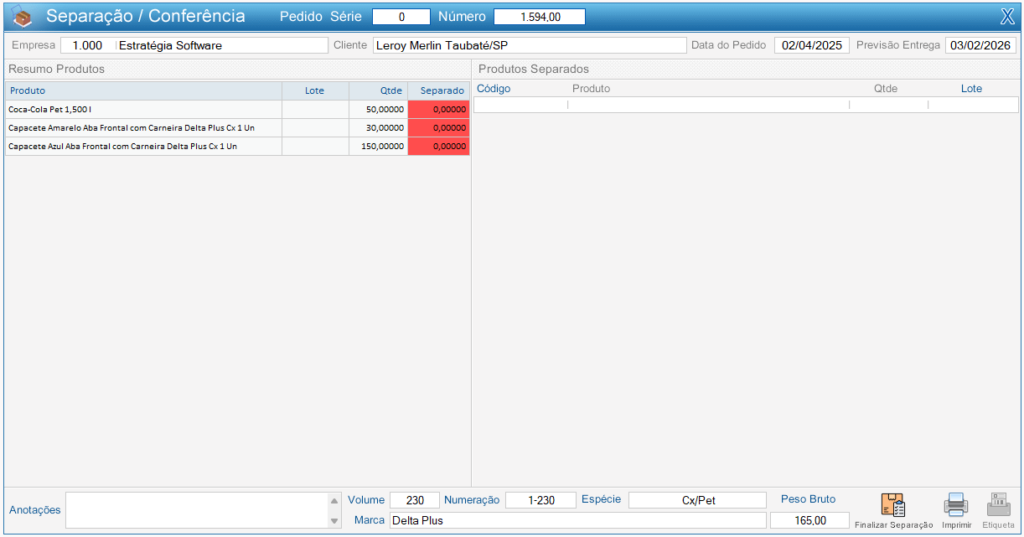The image size is (1024, 537).
Task: Edit the Marca field Delta Plus
Action: tap(576, 521)
